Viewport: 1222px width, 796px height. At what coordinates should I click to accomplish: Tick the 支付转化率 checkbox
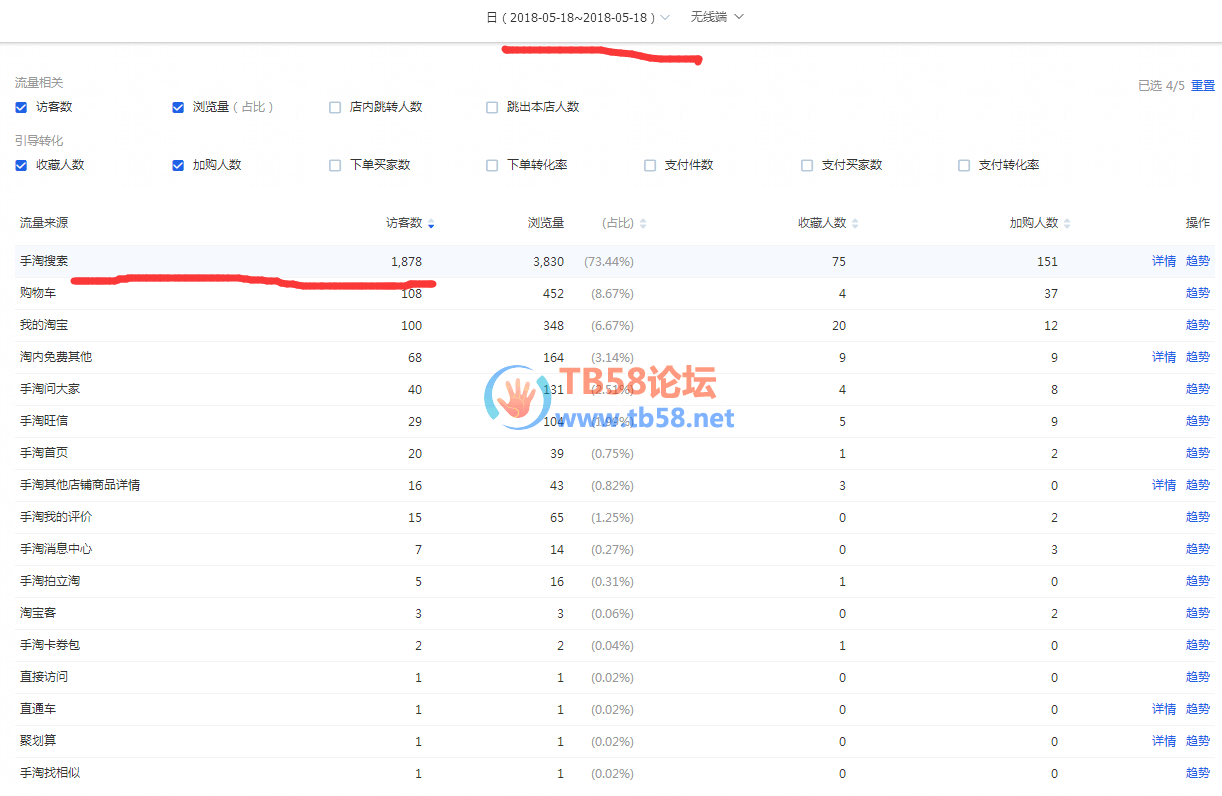(964, 165)
